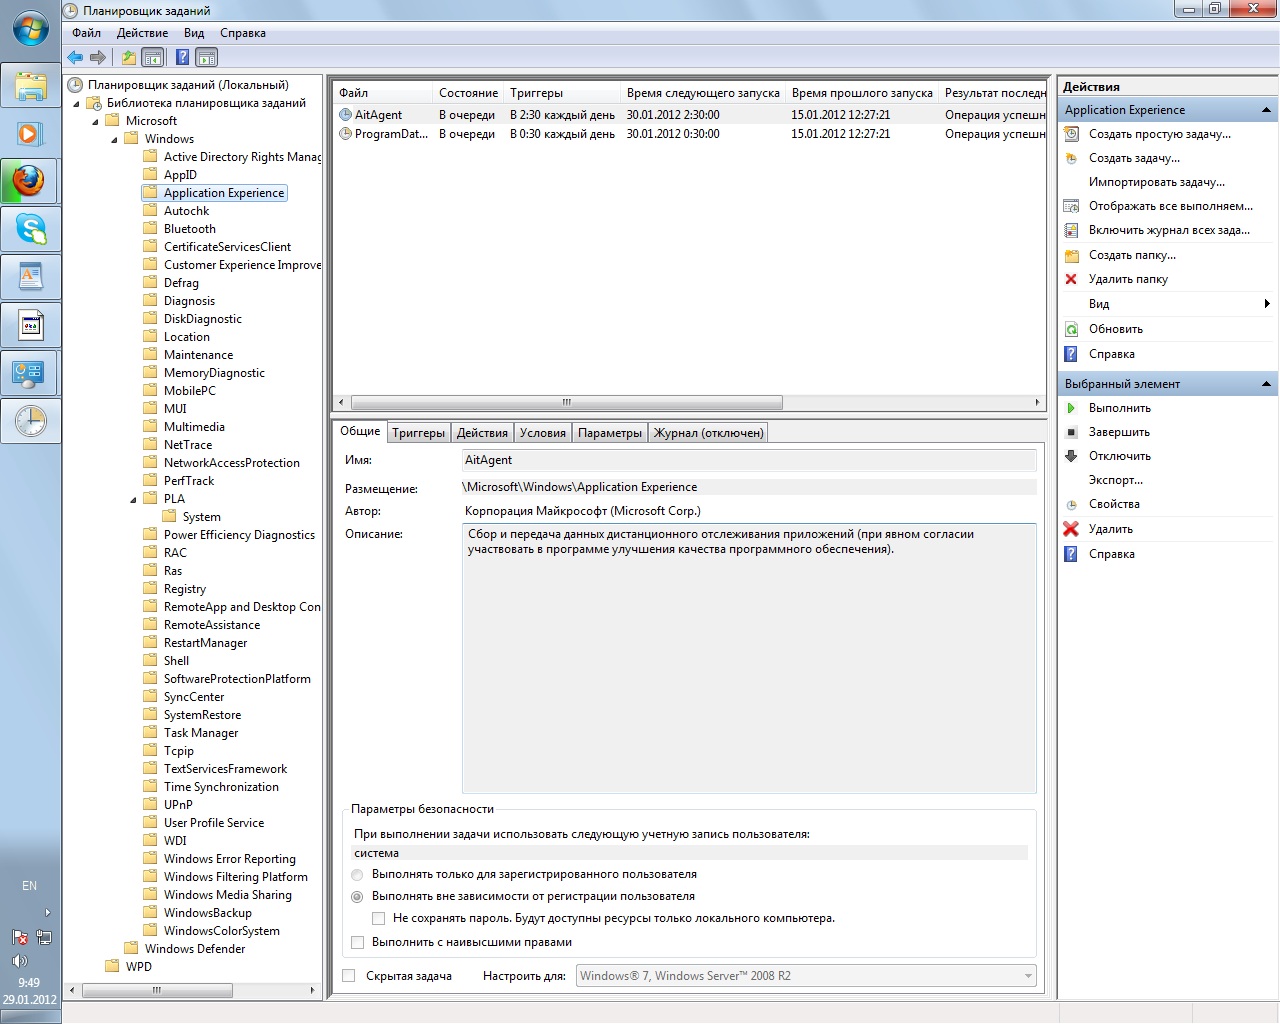
Task: Toggle the Action pane toolbar icon
Action: [206, 58]
